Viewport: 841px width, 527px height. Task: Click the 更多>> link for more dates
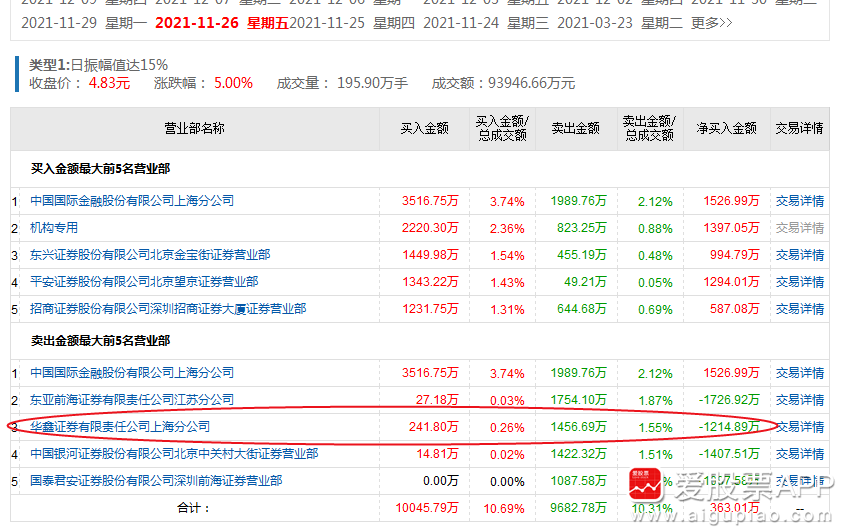712,23
